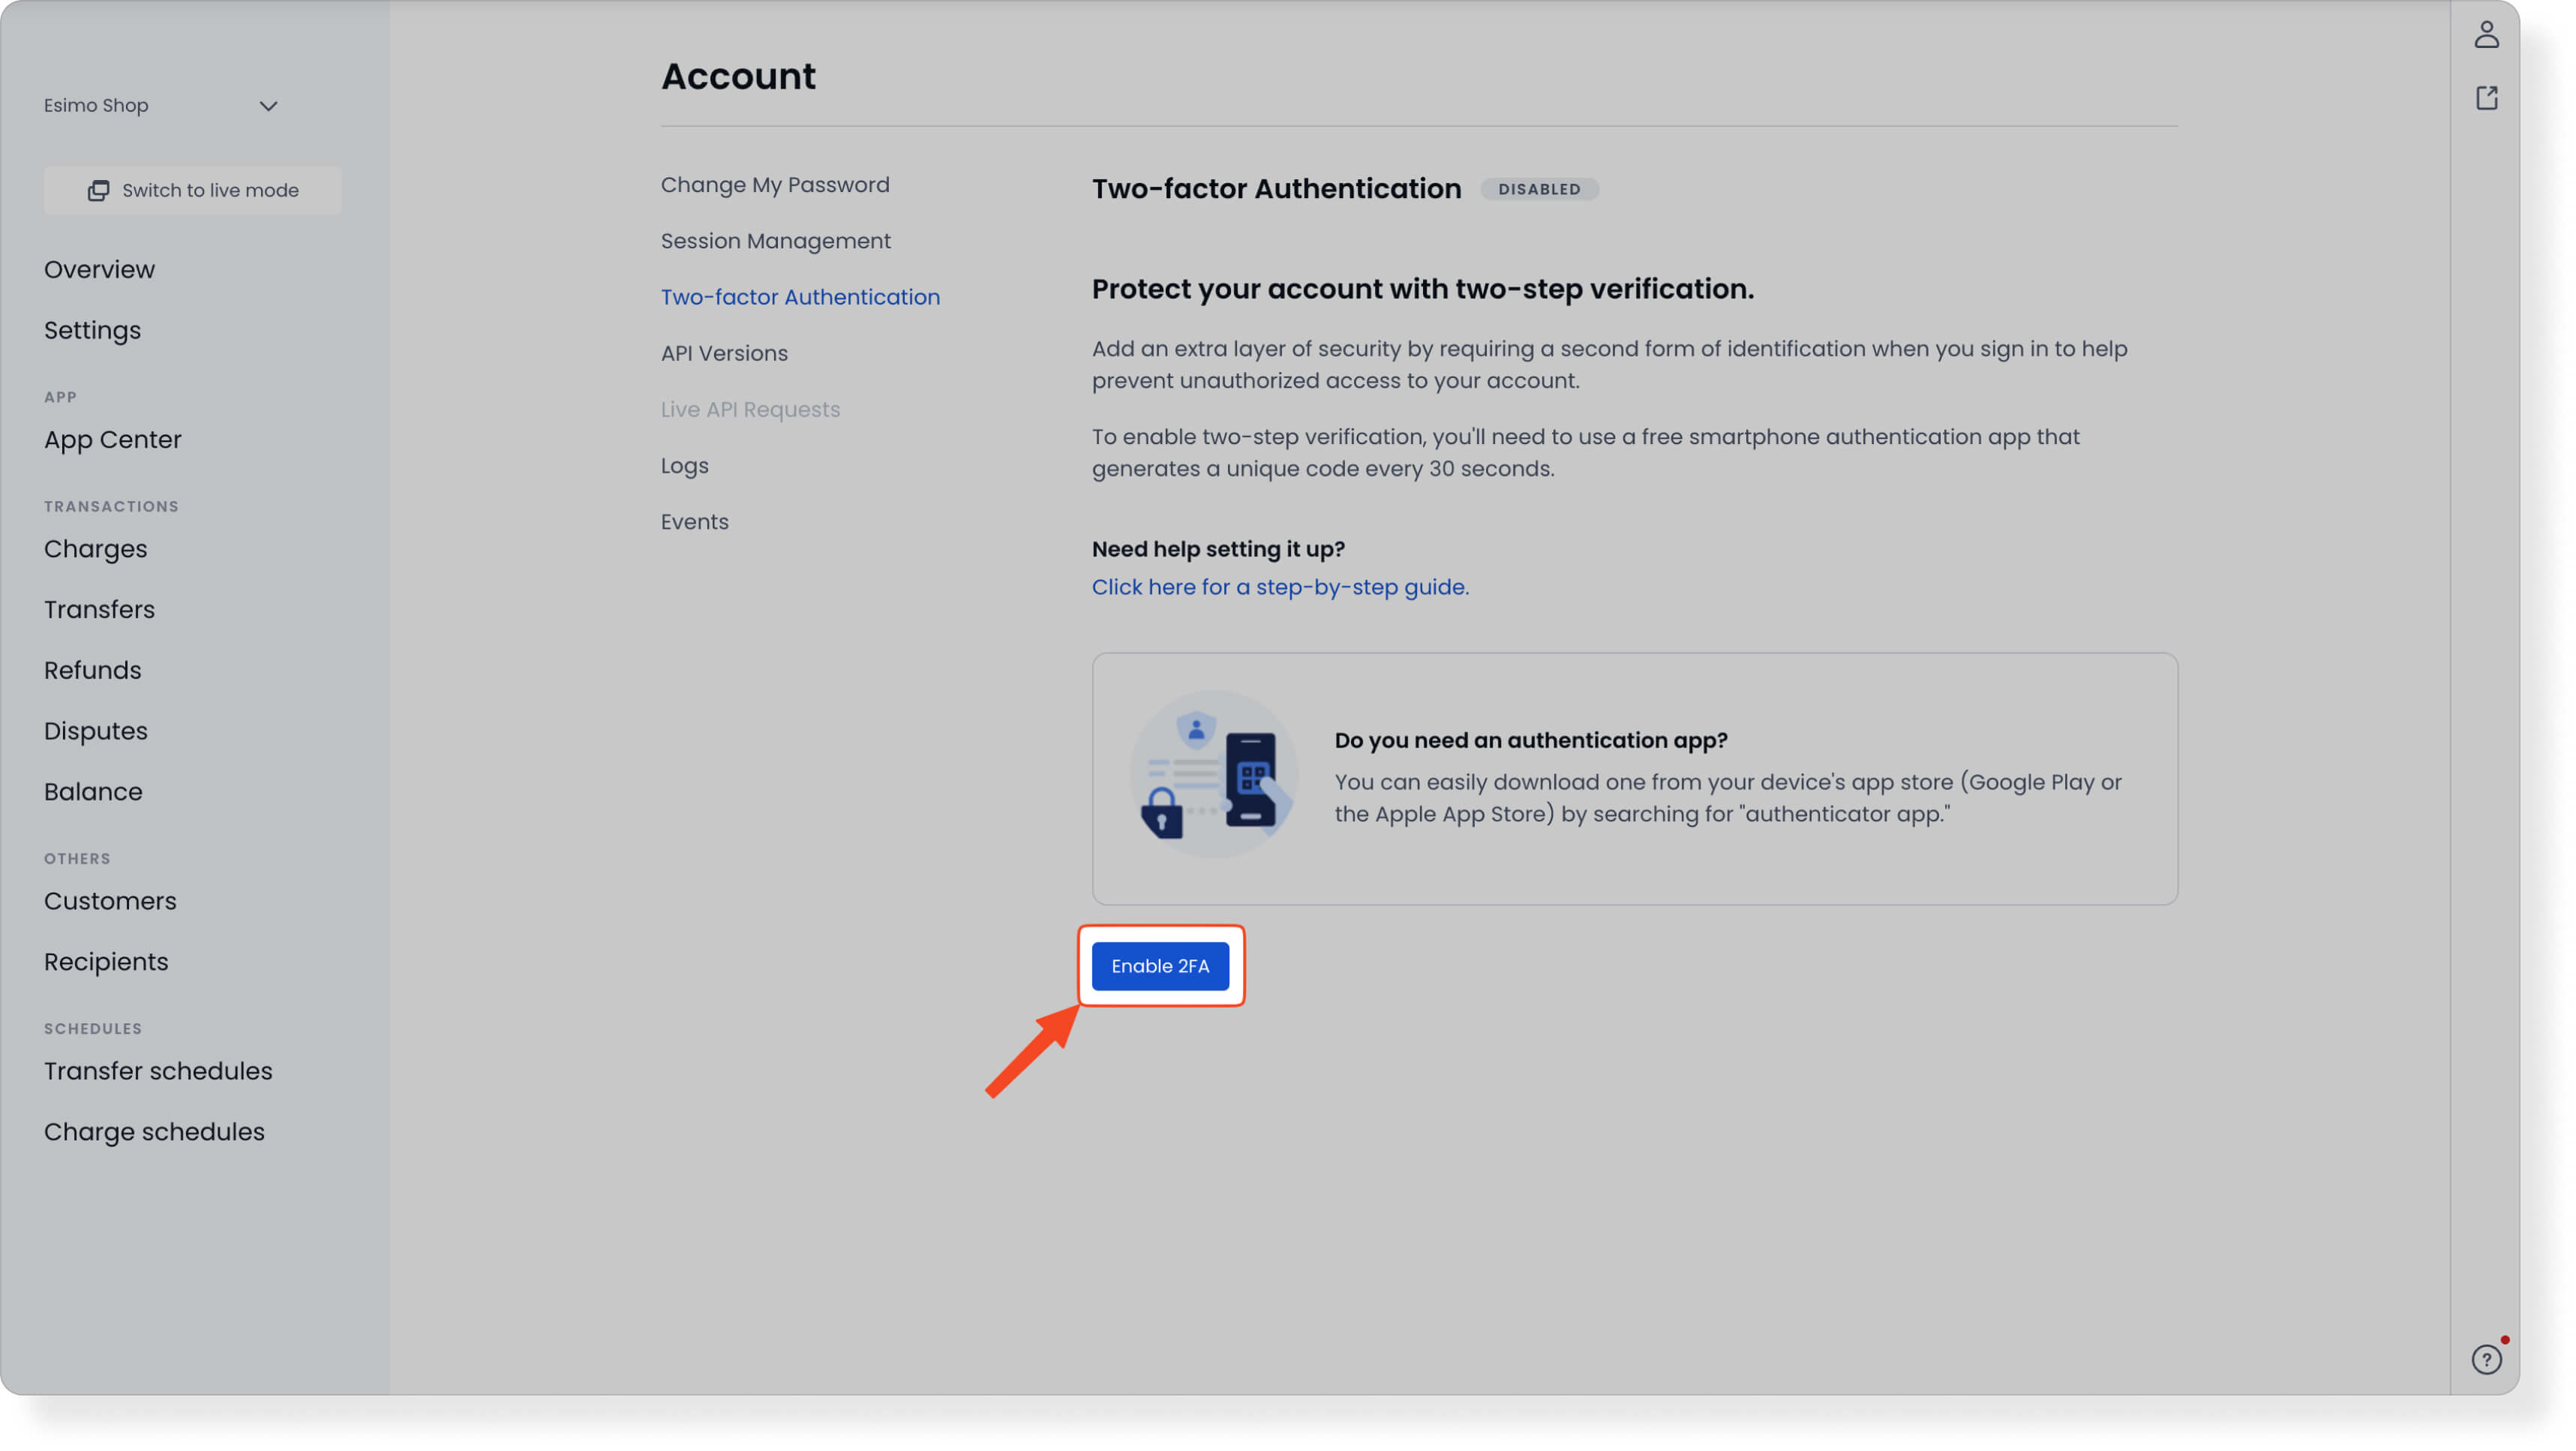Click the Enable 2FA button
This screenshot has width=2576, height=1451.
pos(1160,965)
